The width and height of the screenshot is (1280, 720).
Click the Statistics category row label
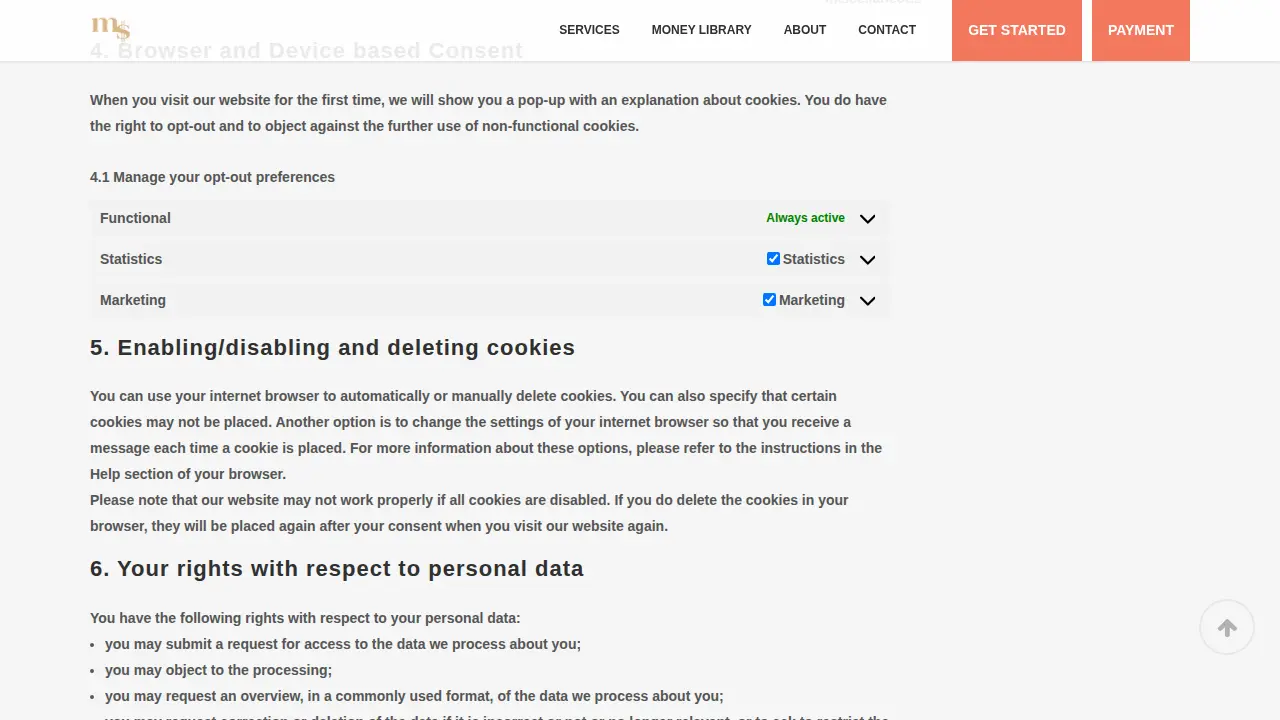pos(131,259)
